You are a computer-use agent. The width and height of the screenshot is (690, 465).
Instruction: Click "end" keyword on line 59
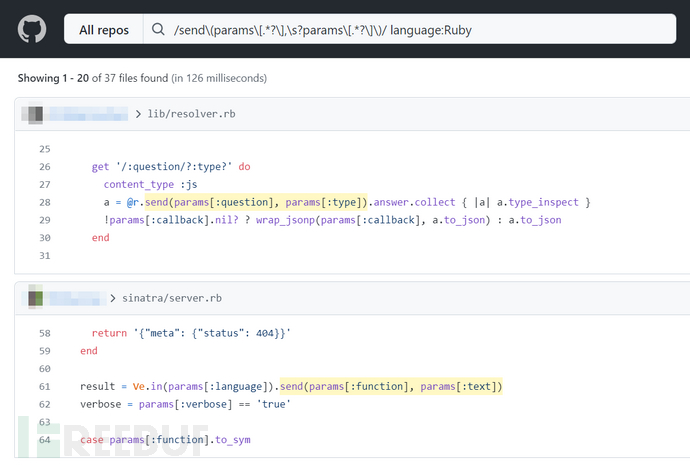[x=89, y=351]
